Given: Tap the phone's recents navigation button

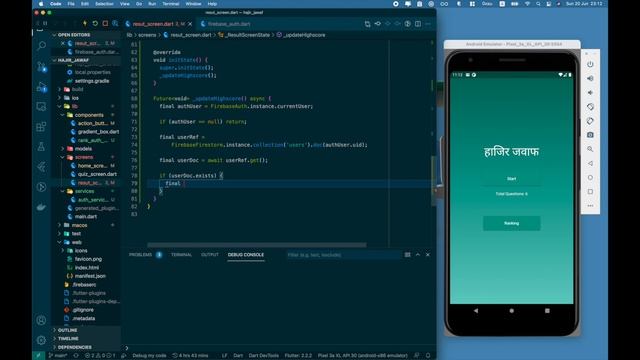Looking at the screenshot, I should (547, 311).
